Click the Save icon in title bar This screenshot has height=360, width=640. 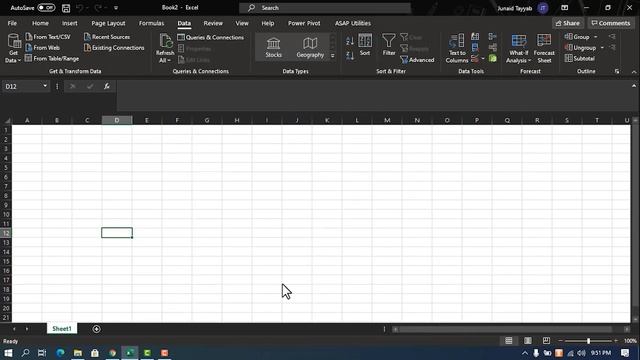click(66, 8)
